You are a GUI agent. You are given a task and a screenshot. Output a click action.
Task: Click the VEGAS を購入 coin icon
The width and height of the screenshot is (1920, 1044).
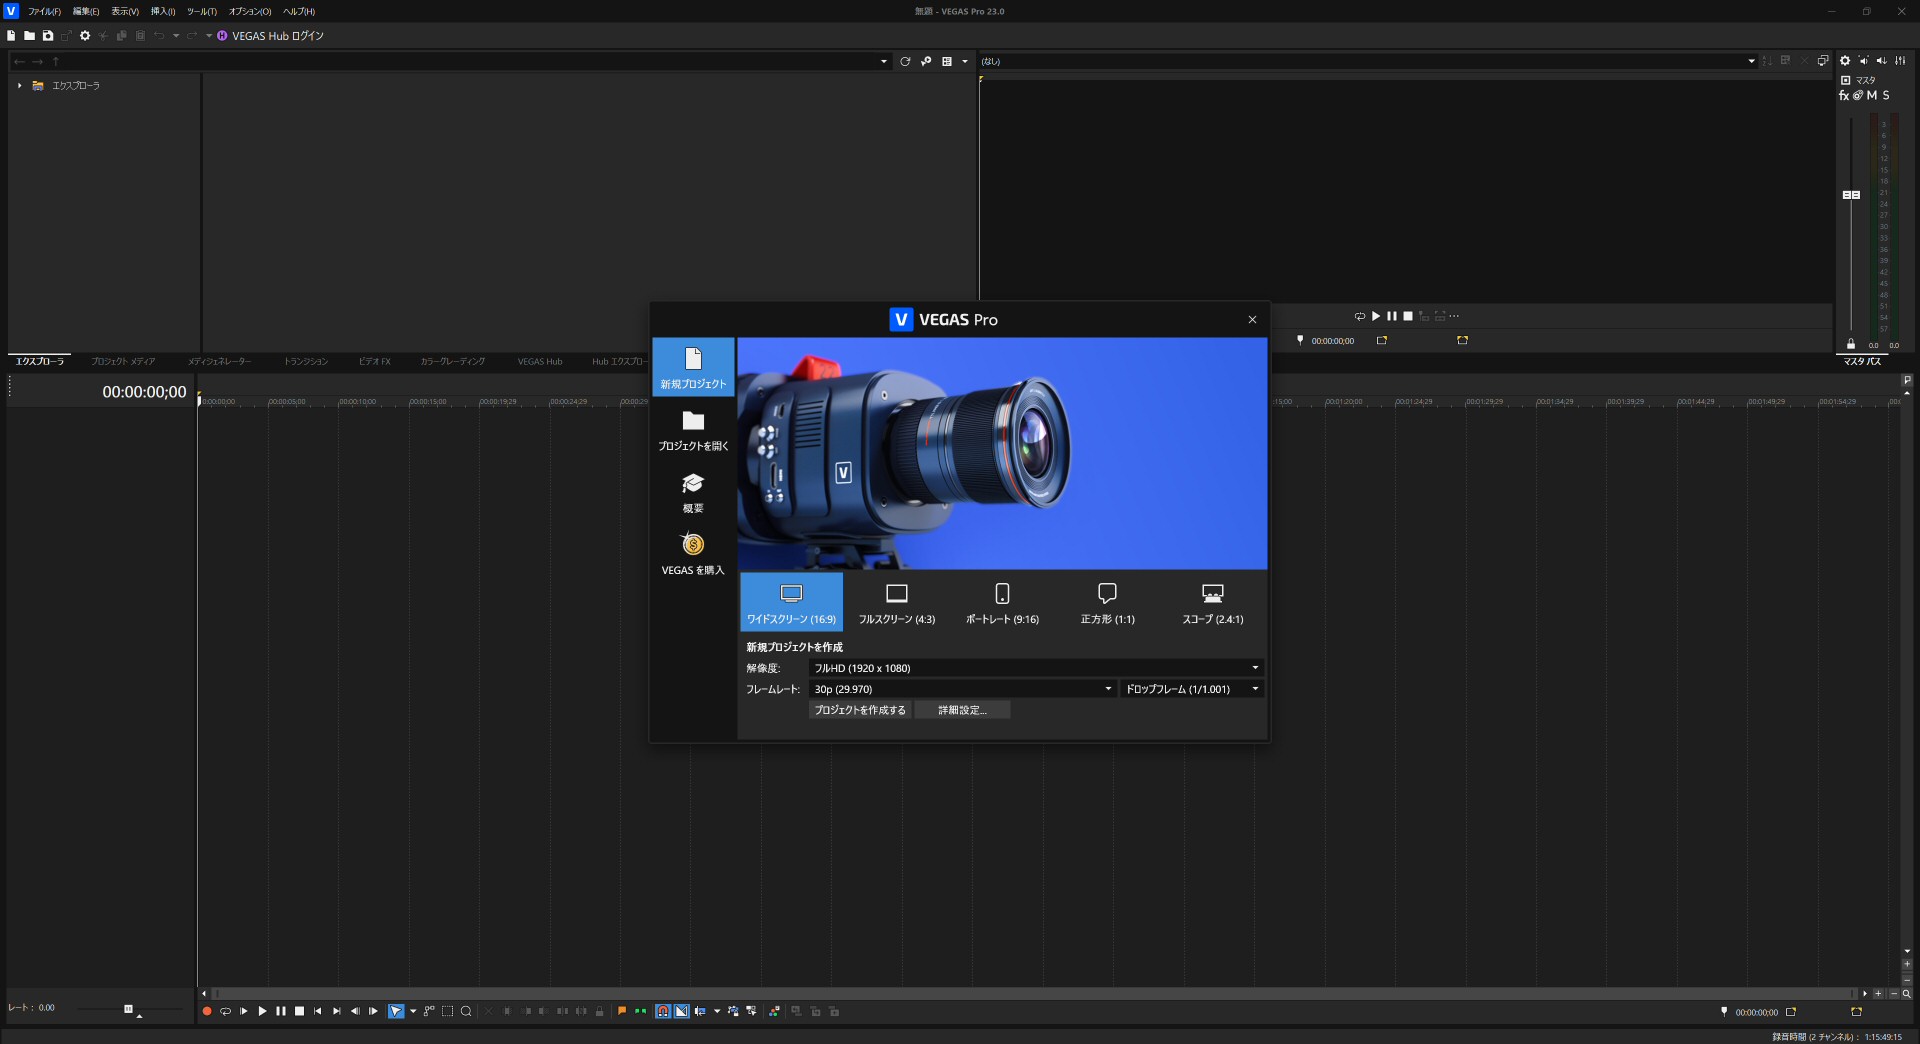(693, 545)
